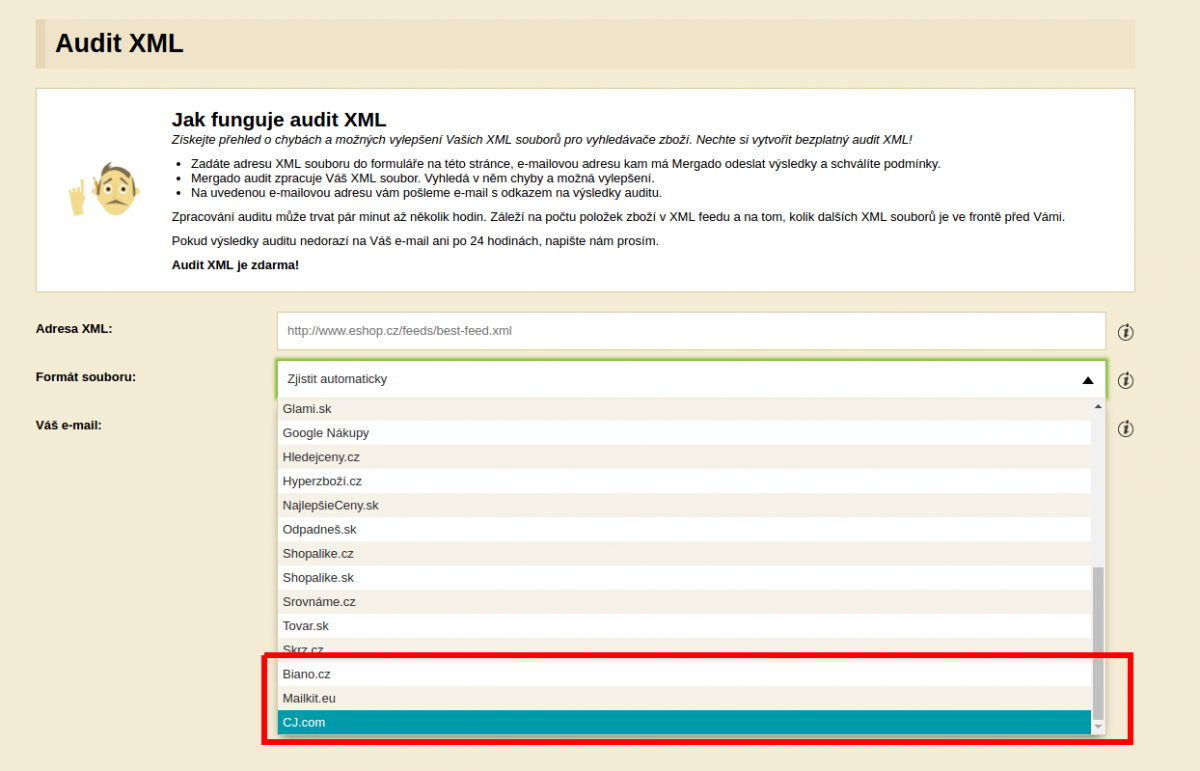Choose Shopalike.sk format option
1200x771 pixels.
point(684,577)
